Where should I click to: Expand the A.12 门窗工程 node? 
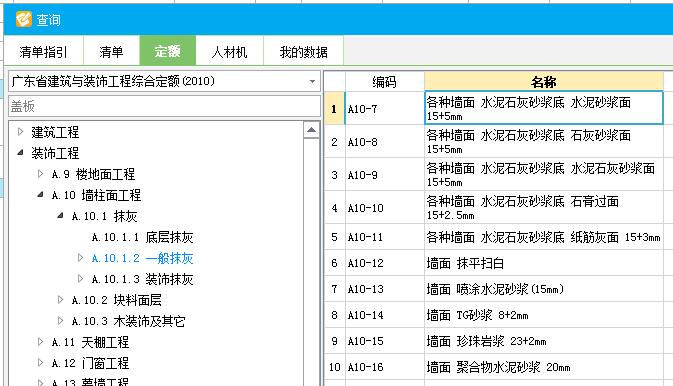click(40, 363)
